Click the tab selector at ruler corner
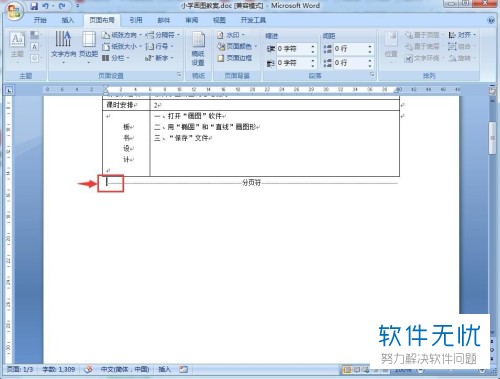Screen dimensions: 500x379 tap(9, 90)
